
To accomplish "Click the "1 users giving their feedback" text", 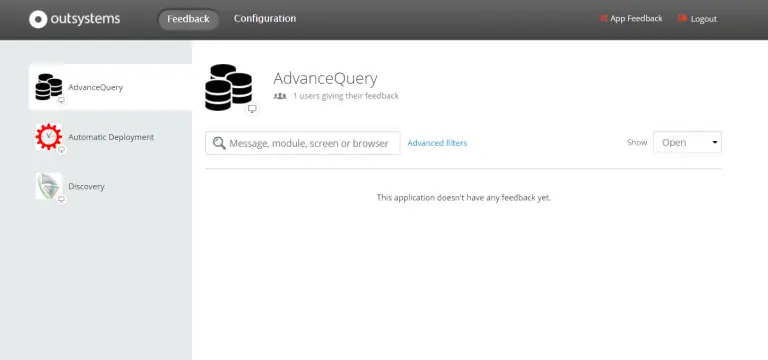I will point(346,96).
